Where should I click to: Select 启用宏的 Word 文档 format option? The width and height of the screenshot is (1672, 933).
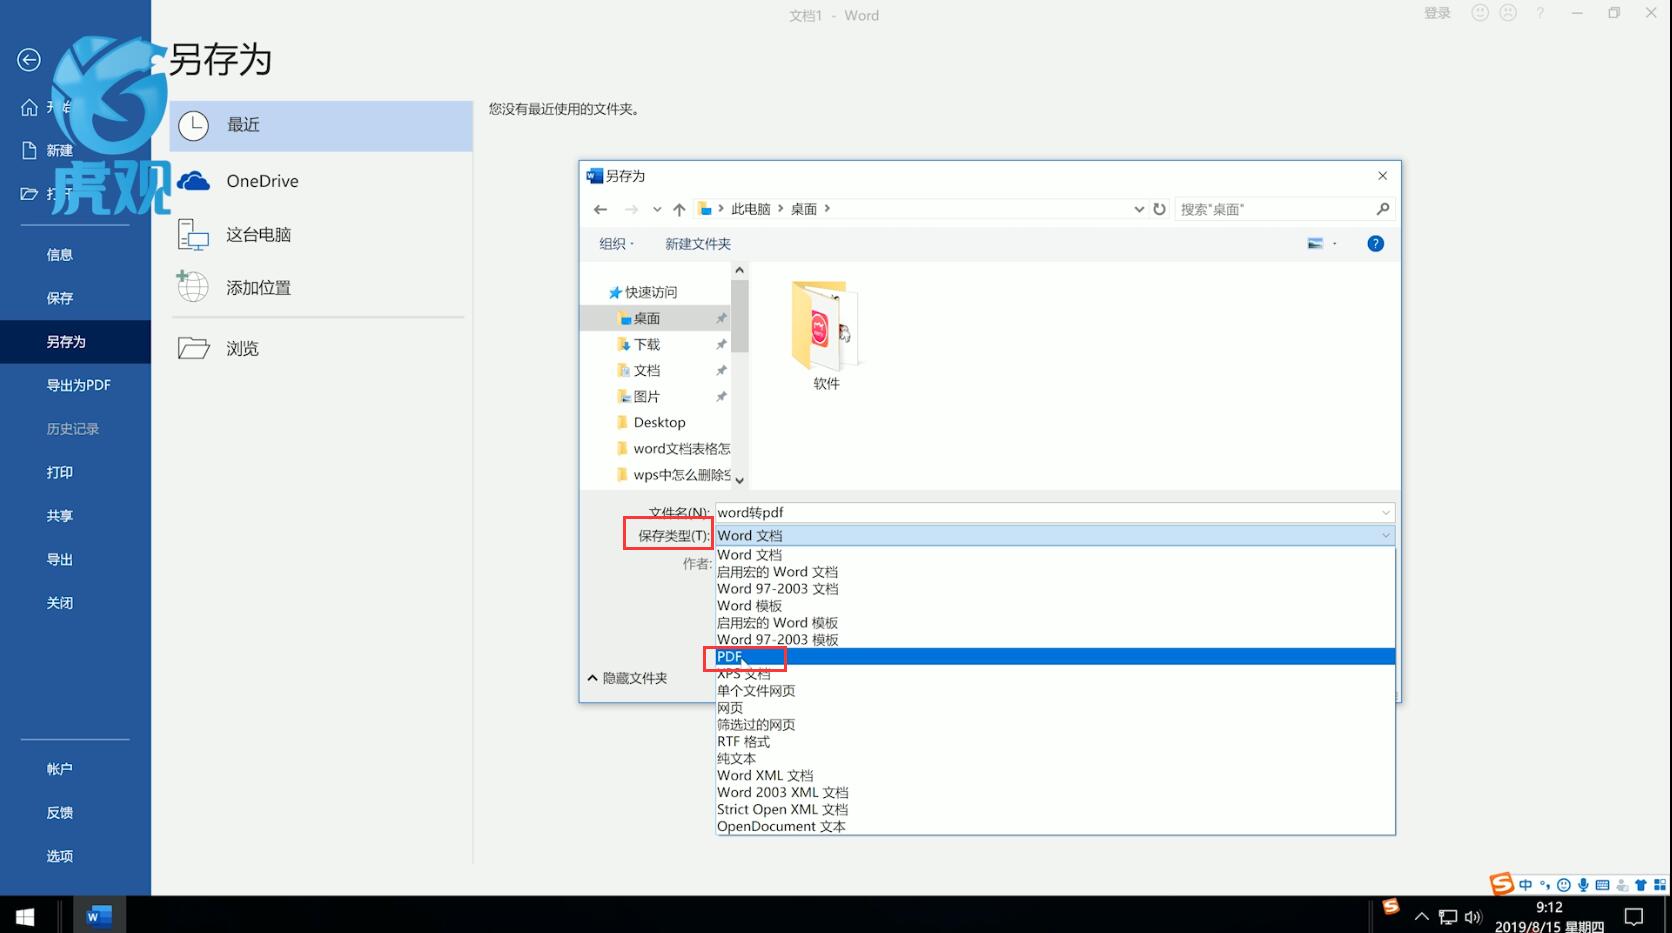1055,572
